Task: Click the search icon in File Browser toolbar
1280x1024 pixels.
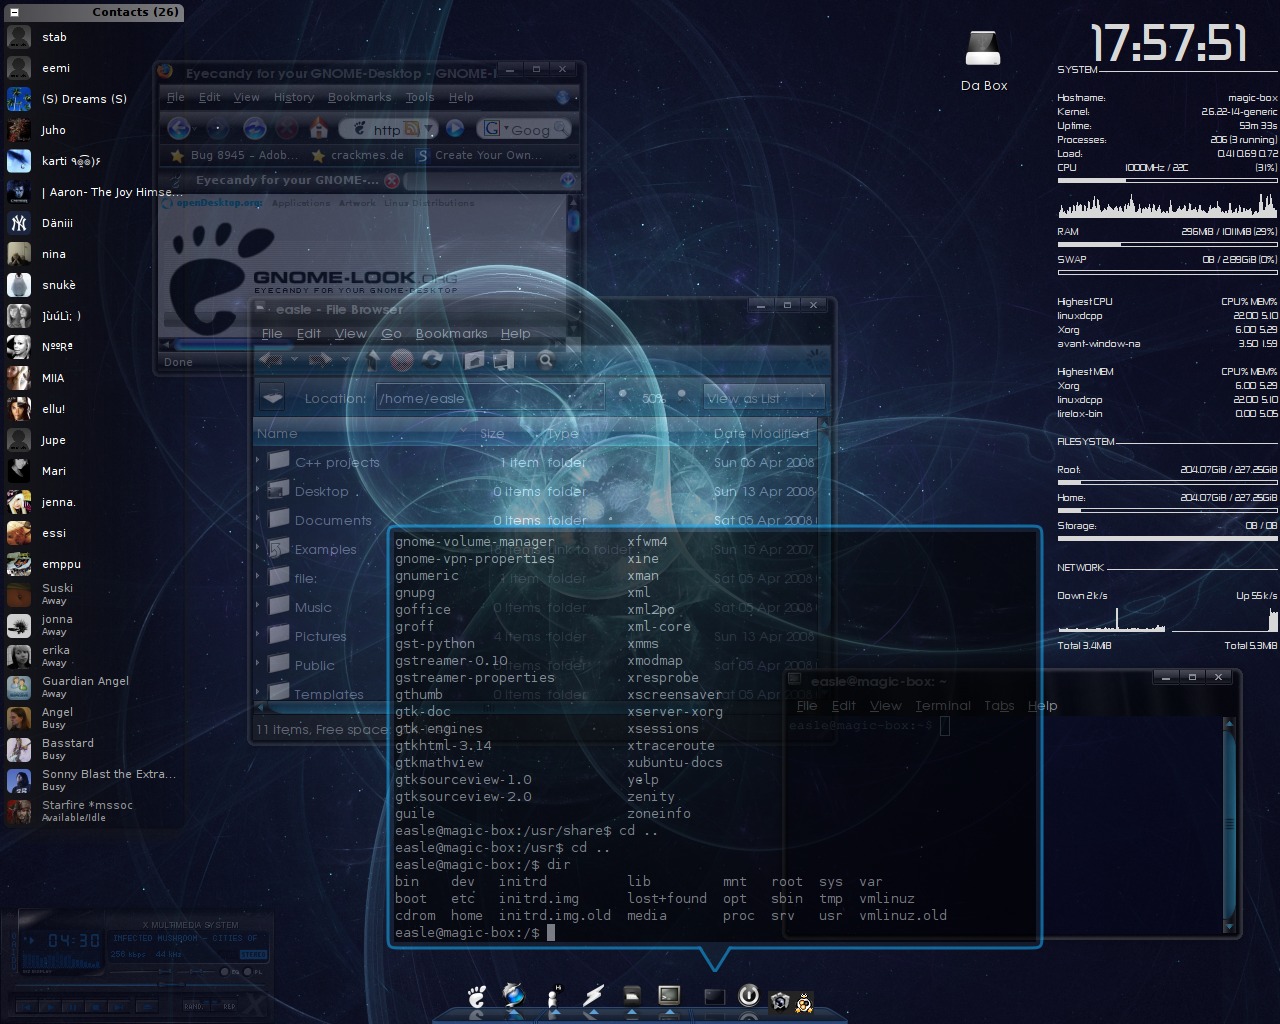Action: (x=546, y=360)
